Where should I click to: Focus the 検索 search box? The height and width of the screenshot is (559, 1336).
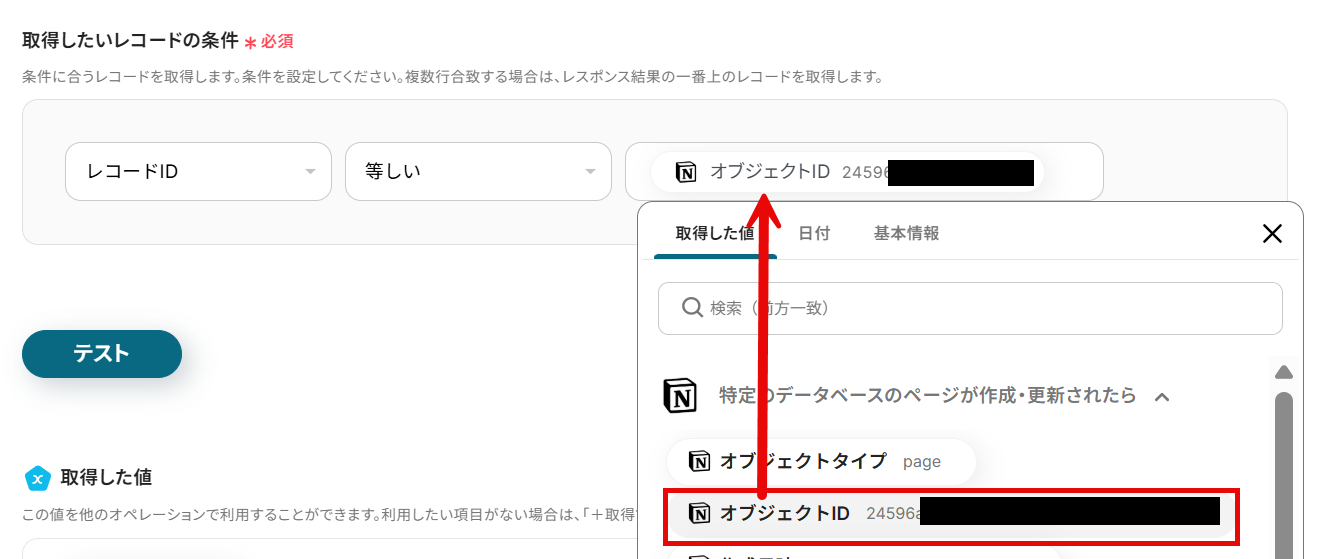pos(970,308)
